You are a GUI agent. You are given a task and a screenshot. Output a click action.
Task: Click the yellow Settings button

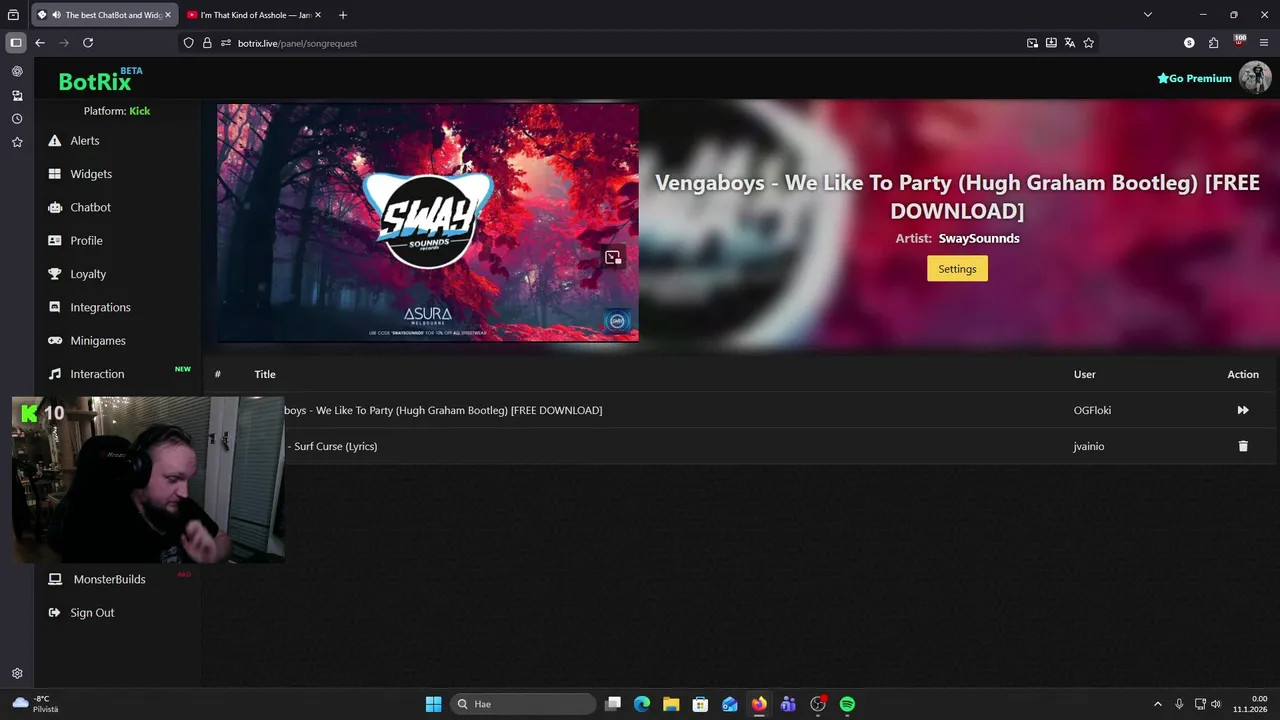[957, 269]
